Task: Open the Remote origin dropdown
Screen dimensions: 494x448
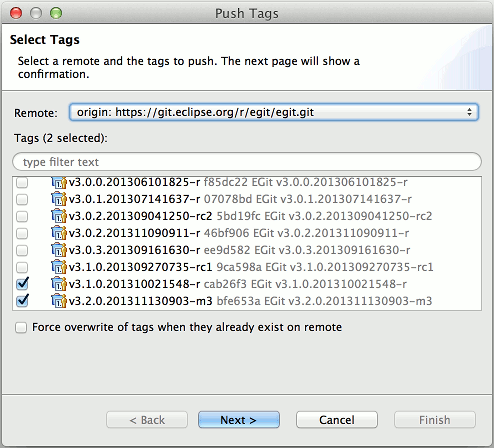Action: point(274,112)
